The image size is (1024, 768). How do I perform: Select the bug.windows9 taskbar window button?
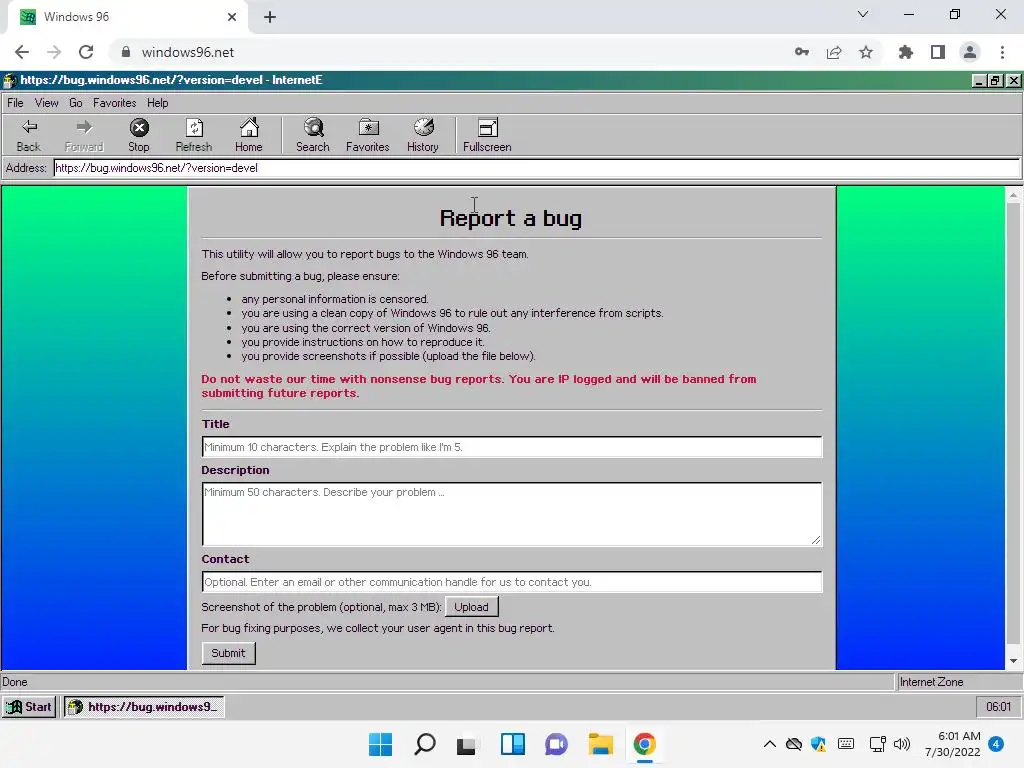(144, 707)
